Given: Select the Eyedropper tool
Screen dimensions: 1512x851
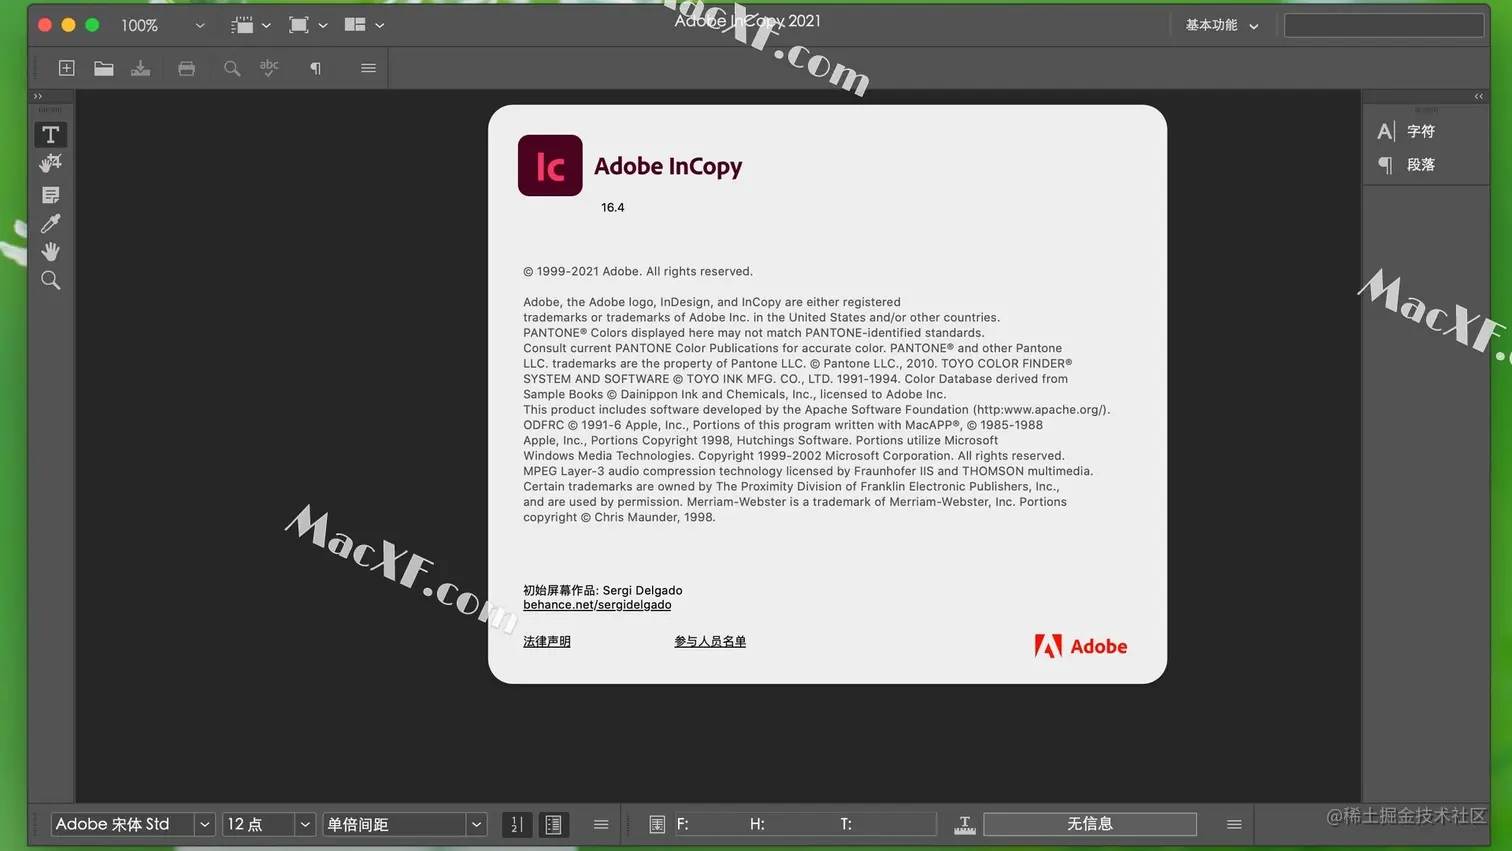Looking at the screenshot, I should pyautogui.click(x=50, y=223).
